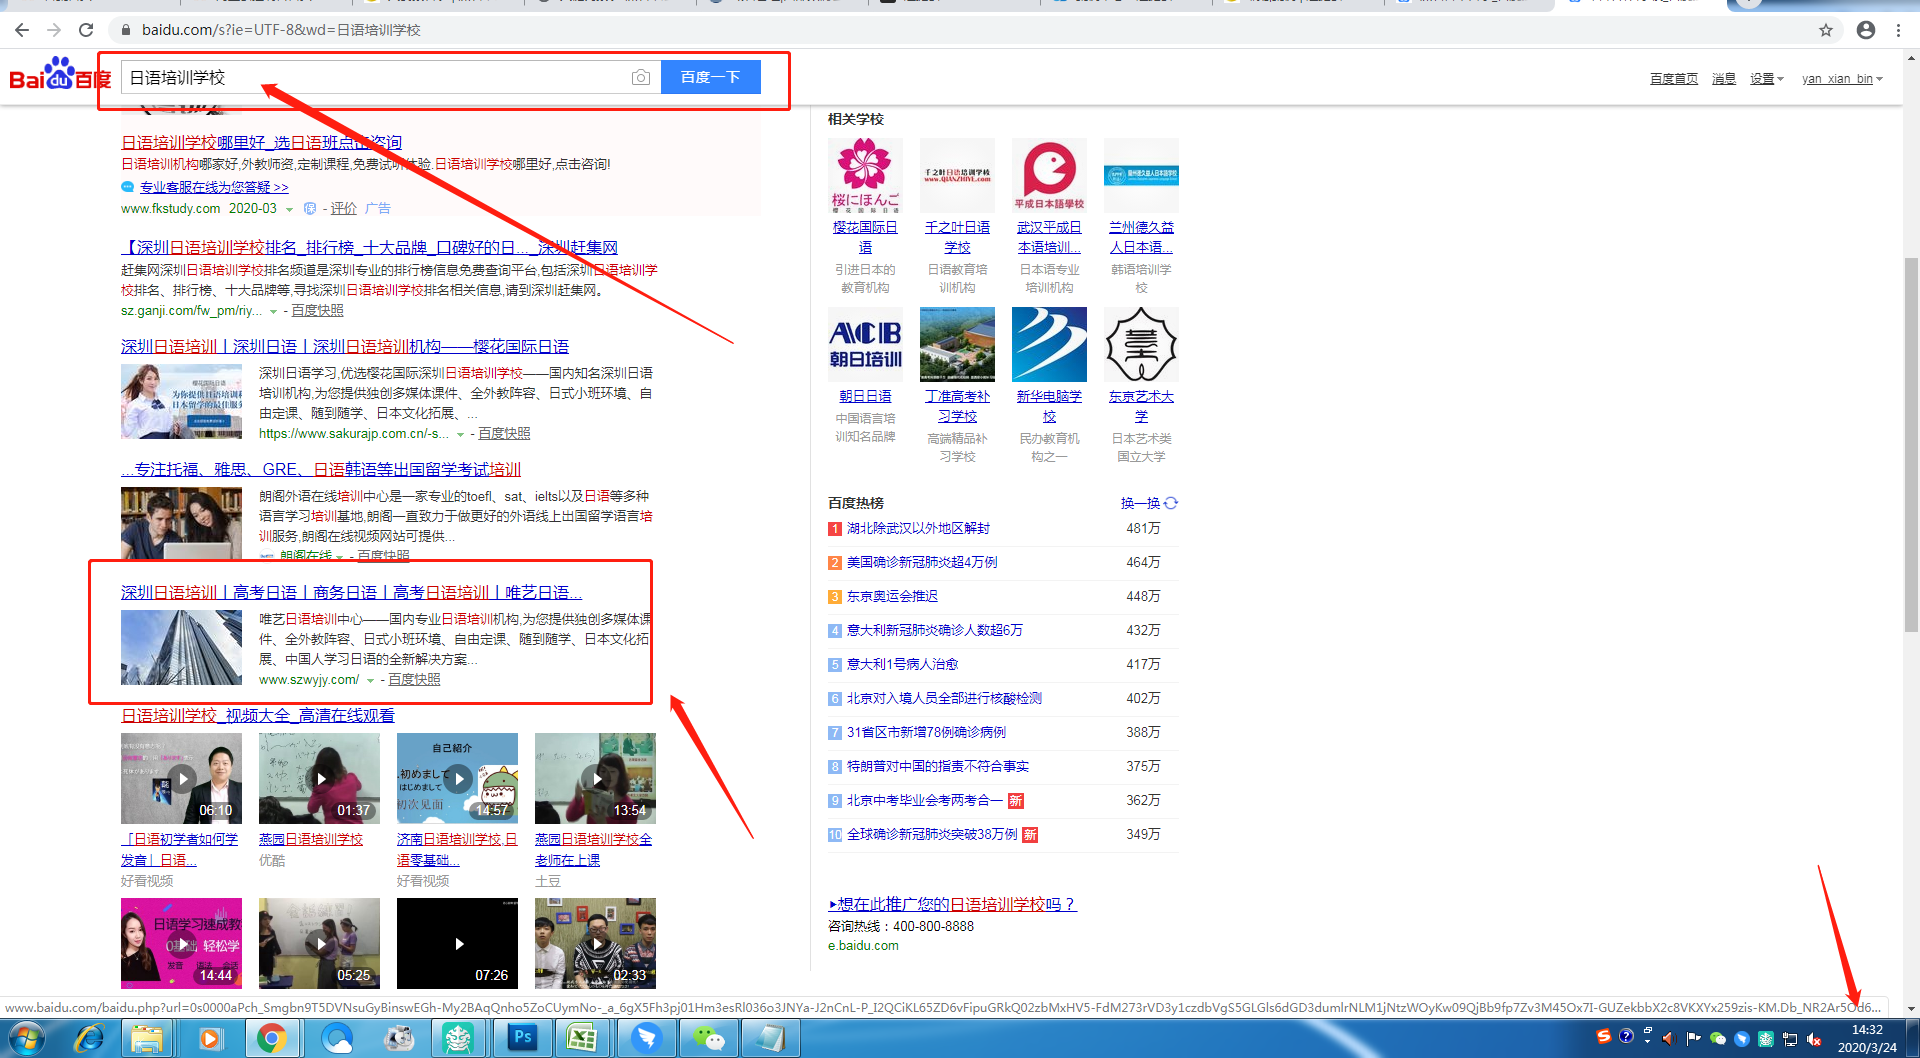Click the skyscraper image in 唯艺日语 result
This screenshot has height=1058, width=1920.
pyautogui.click(x=181, y=648)
